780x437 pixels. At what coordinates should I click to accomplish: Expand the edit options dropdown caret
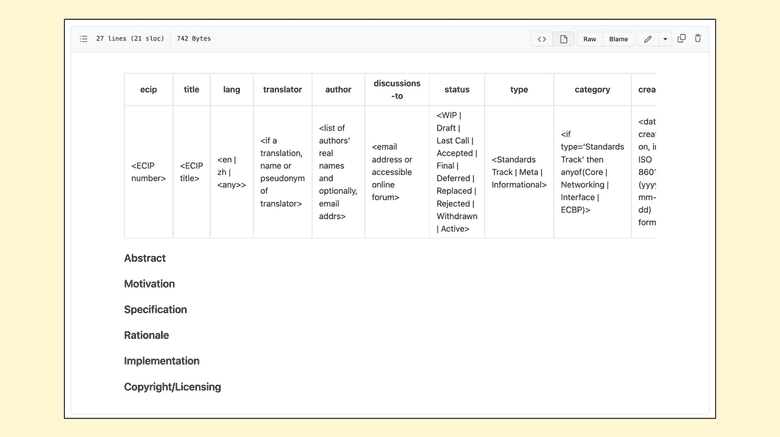coord(665,39)
